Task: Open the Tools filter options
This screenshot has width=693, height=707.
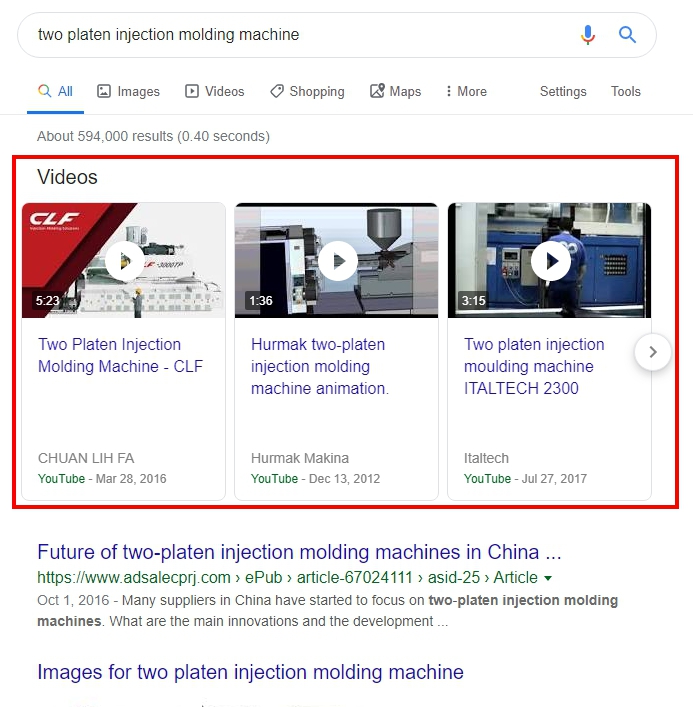Action: click(x=625, y=92)
